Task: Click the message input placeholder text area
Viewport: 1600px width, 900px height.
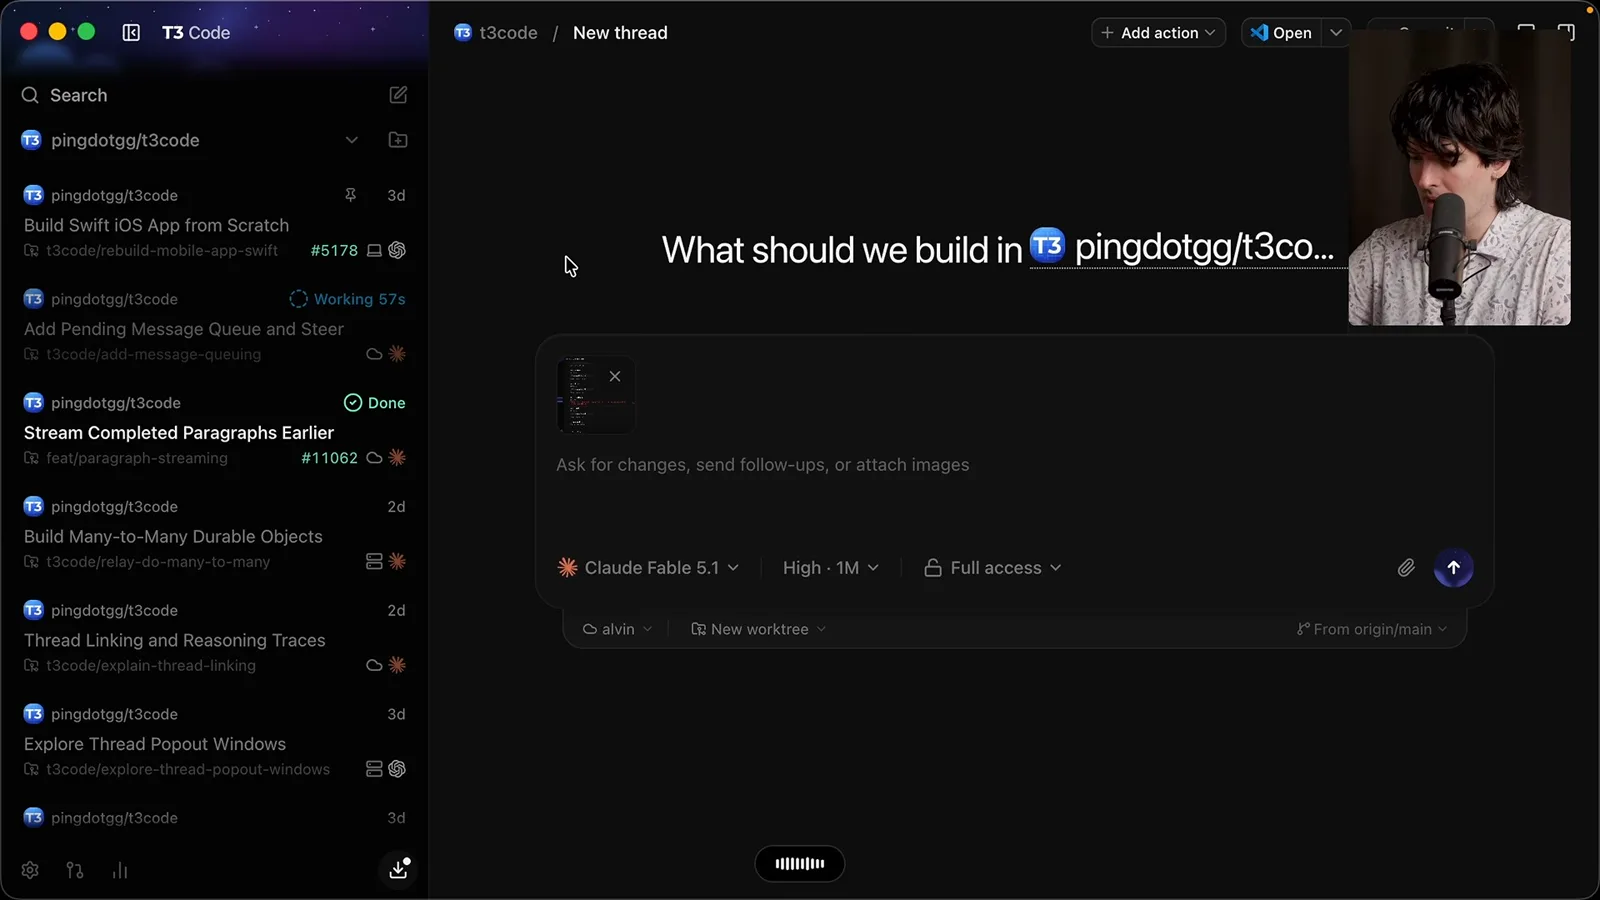Action: coord(762,465)
